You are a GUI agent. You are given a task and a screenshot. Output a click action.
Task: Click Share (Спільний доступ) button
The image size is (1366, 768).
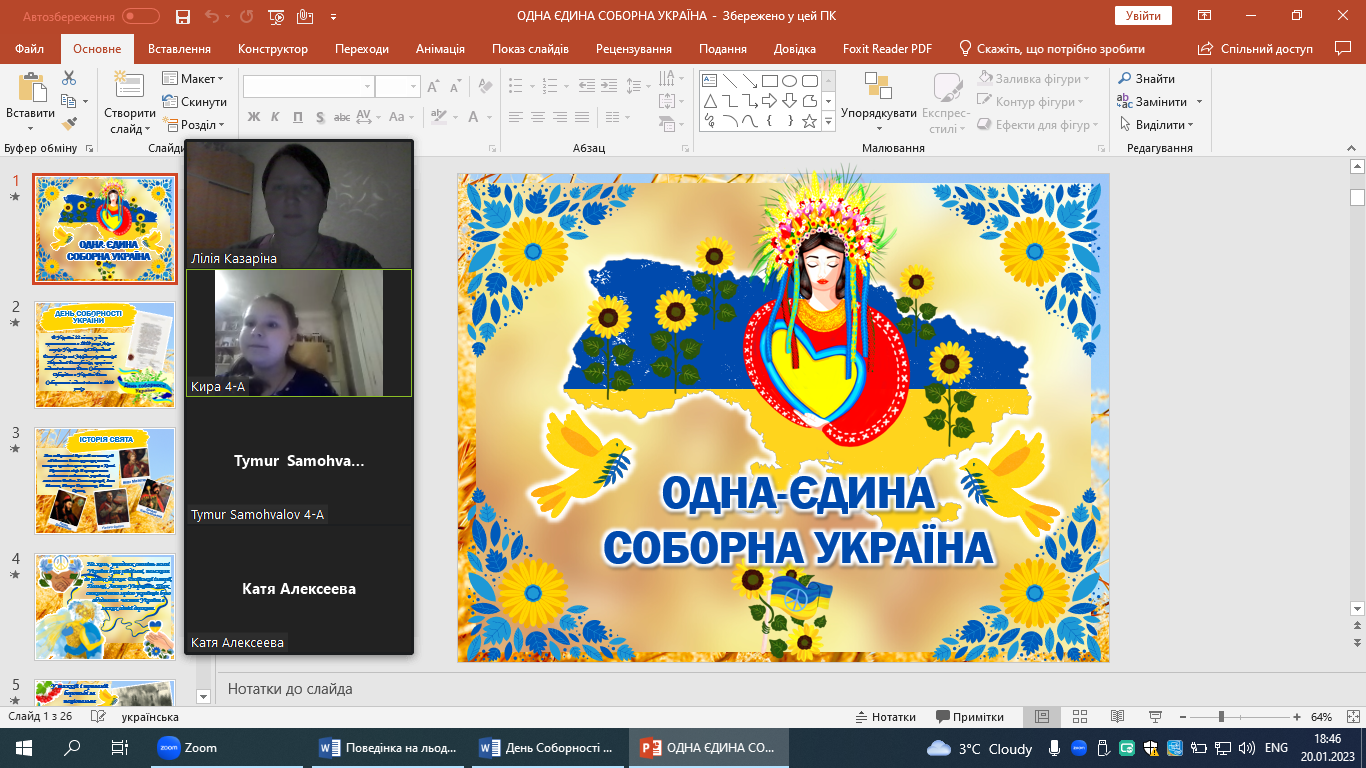pos(1257,49)
